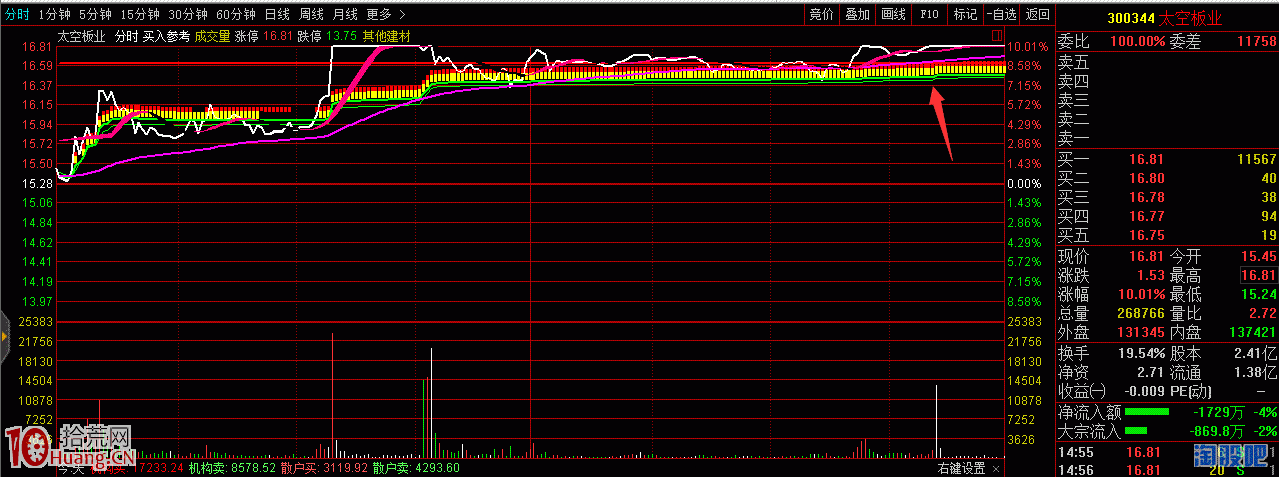The height and width of the screenshot is (477, 1279).
Task: Click the 内盘 137421 value
Action: pos(1253,333)
